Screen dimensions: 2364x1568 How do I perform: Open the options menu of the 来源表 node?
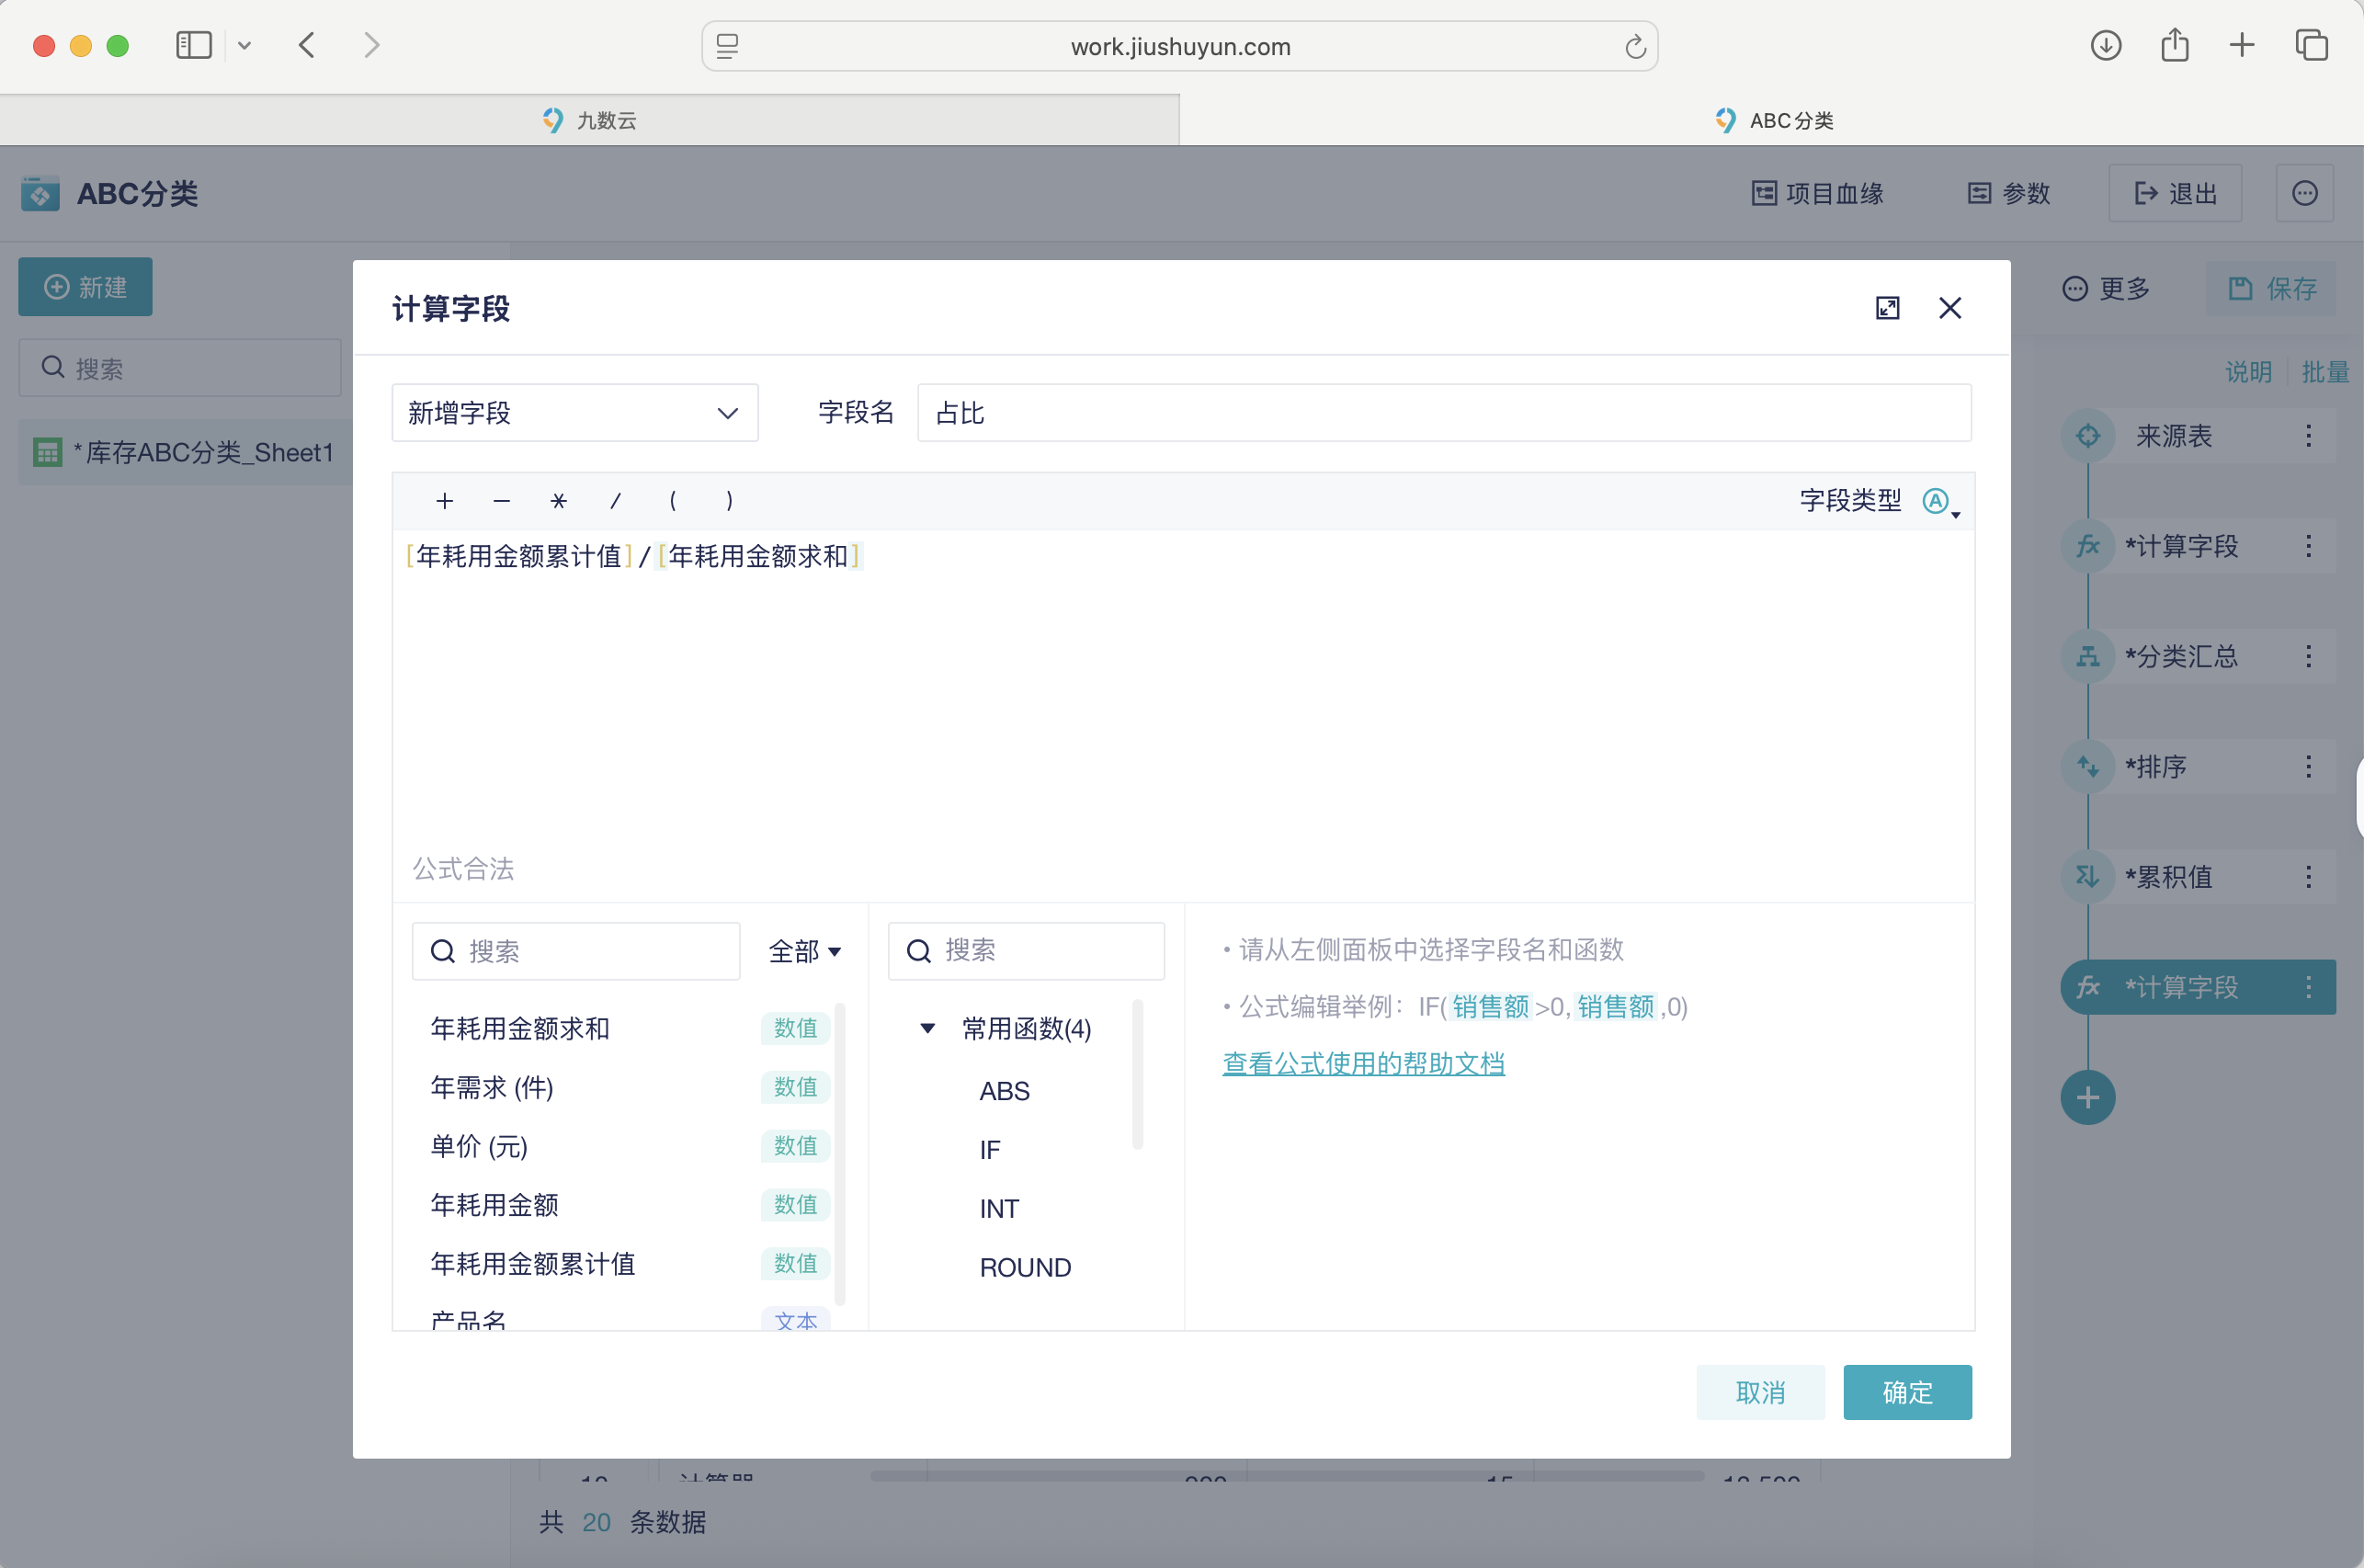(2308, 435)
